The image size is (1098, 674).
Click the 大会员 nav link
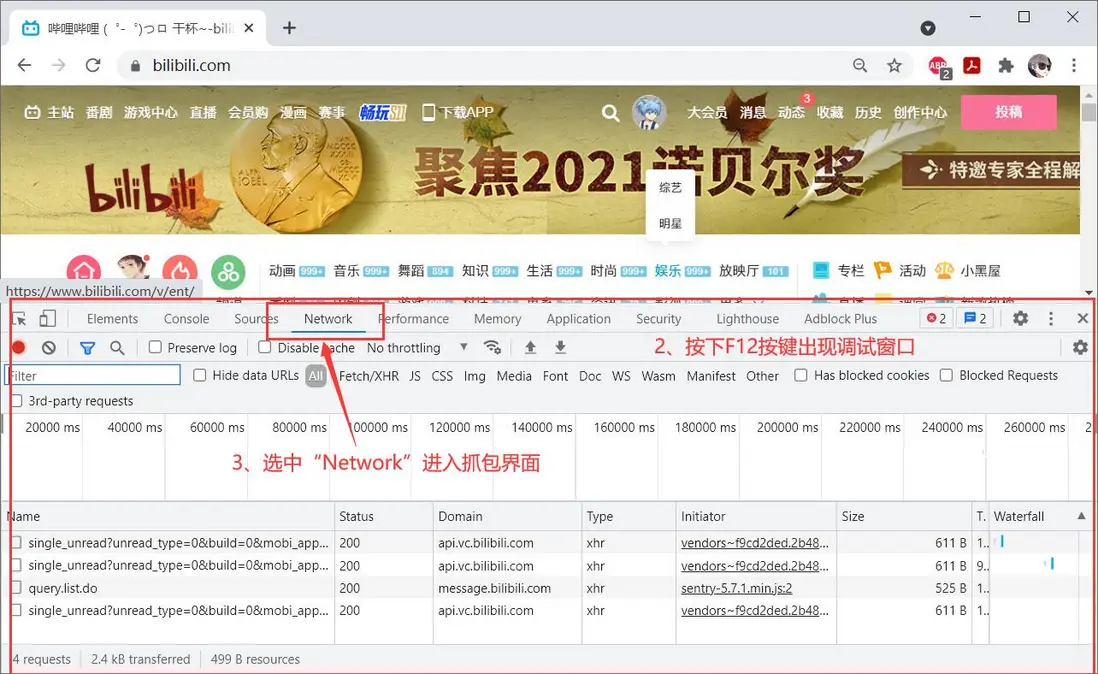tap(707, 112)
